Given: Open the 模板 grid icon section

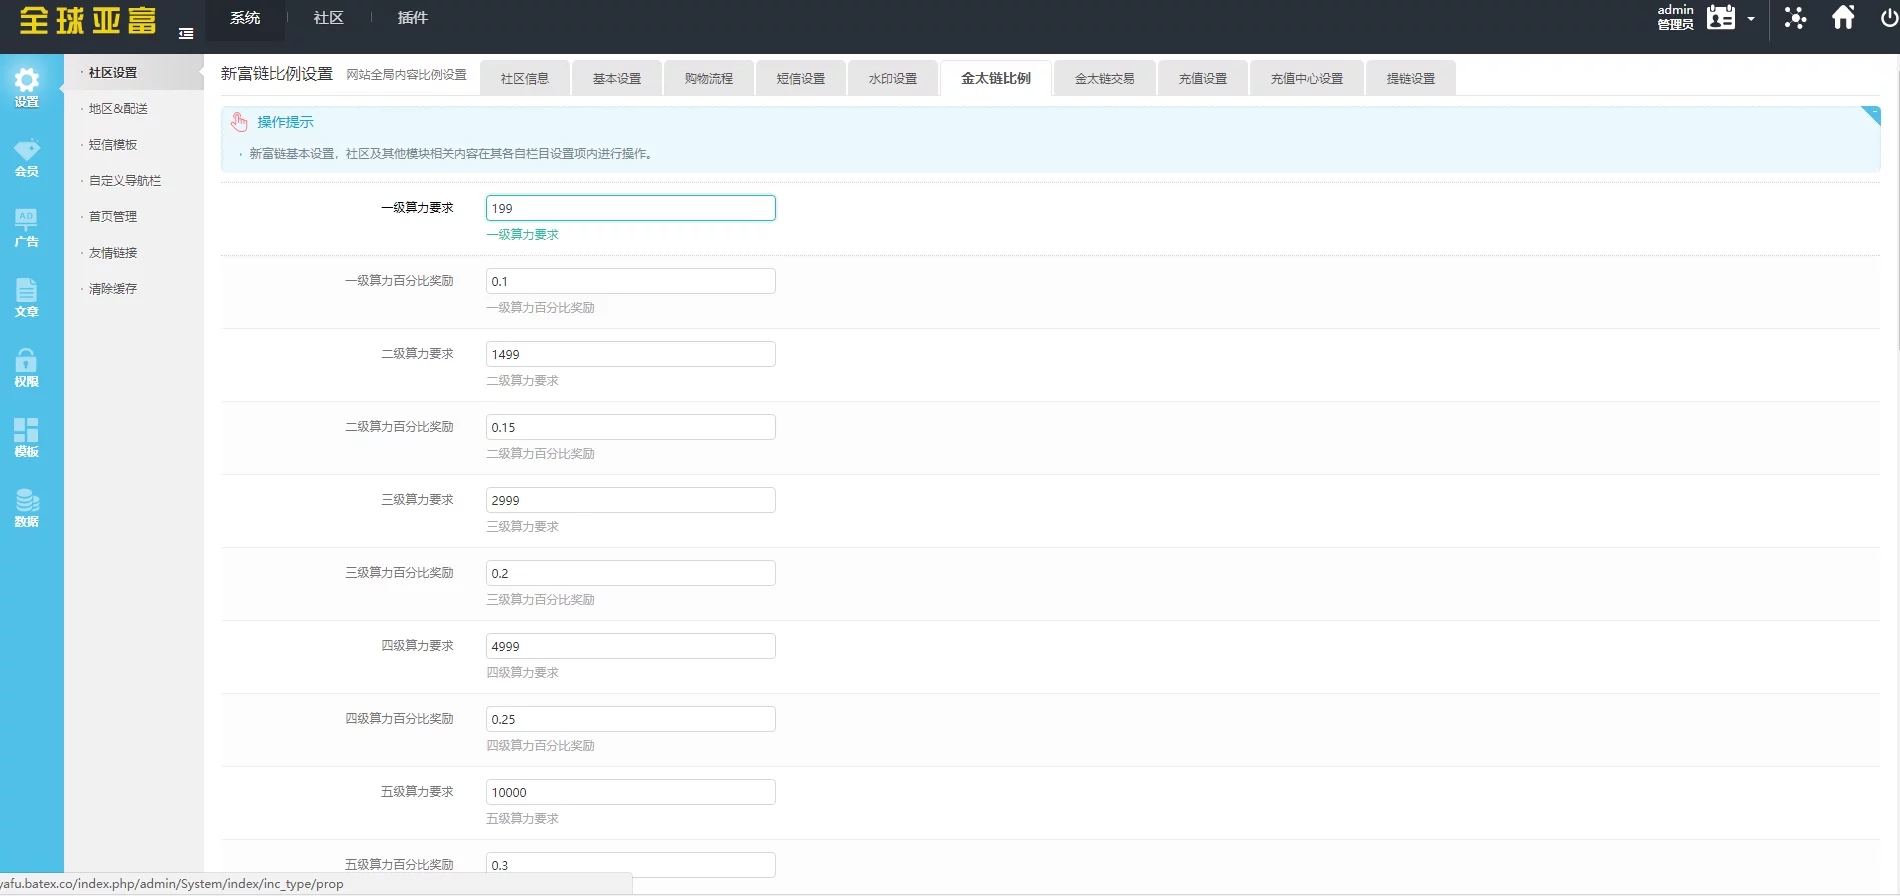Looking at the screenshot, I should [x=27, y=437].
